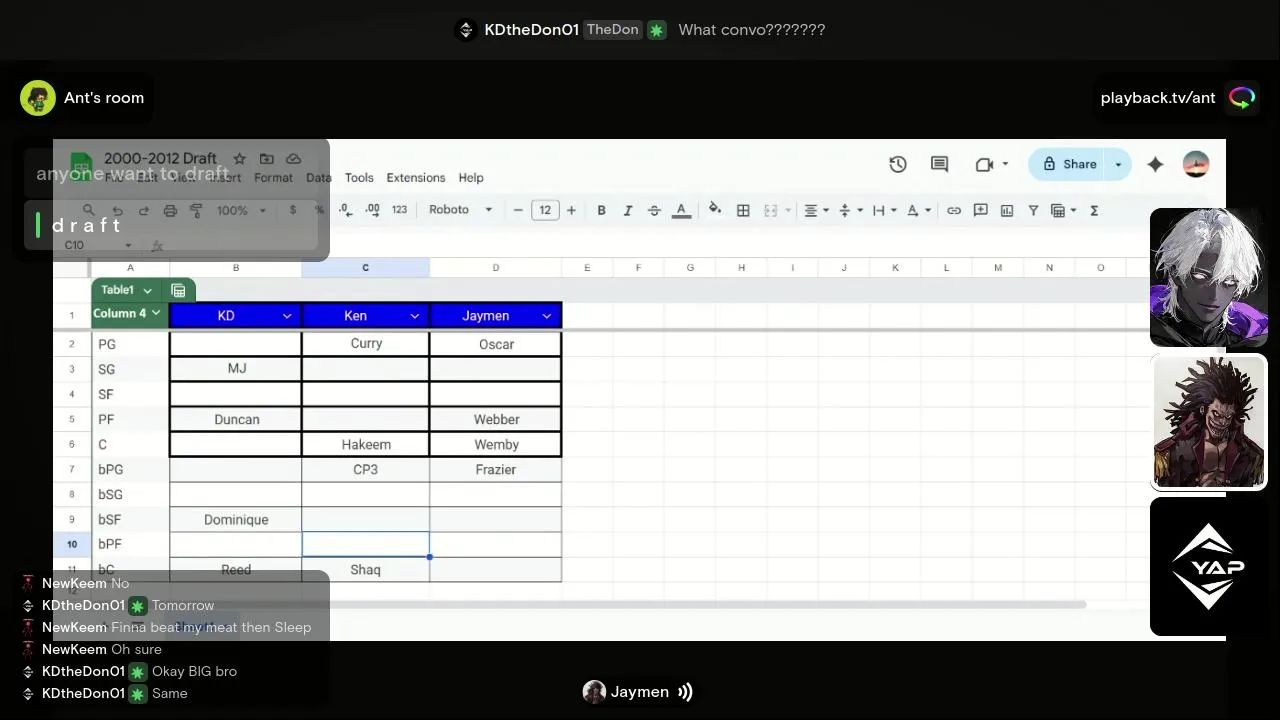This screenshot has width=1280, height=720.
Task: Decrease font size with minus icon
Action: (518, 210)
